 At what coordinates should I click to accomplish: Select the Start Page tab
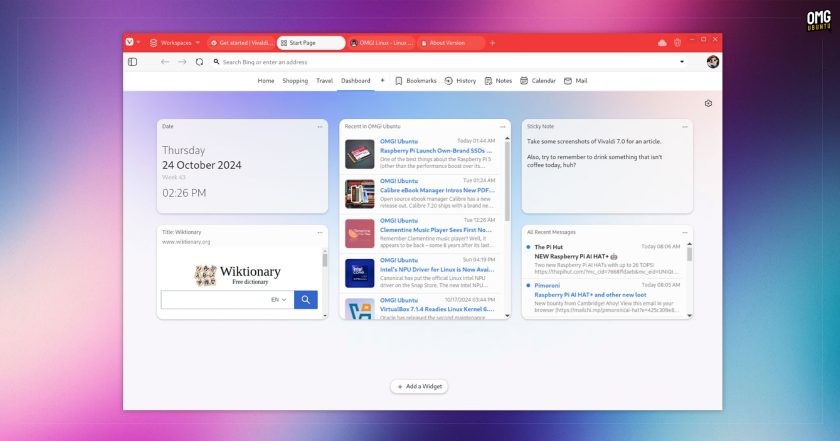(x=311, y=43)
